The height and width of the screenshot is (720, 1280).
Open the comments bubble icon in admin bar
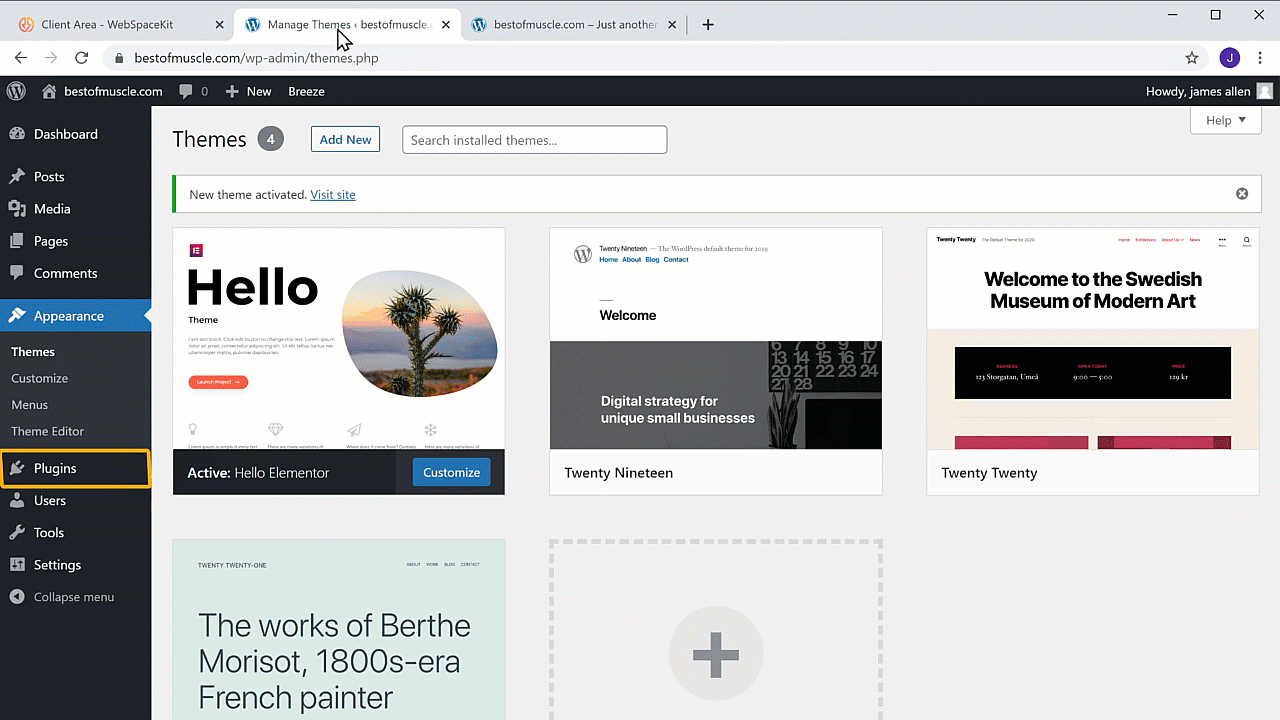pos(185,91)
